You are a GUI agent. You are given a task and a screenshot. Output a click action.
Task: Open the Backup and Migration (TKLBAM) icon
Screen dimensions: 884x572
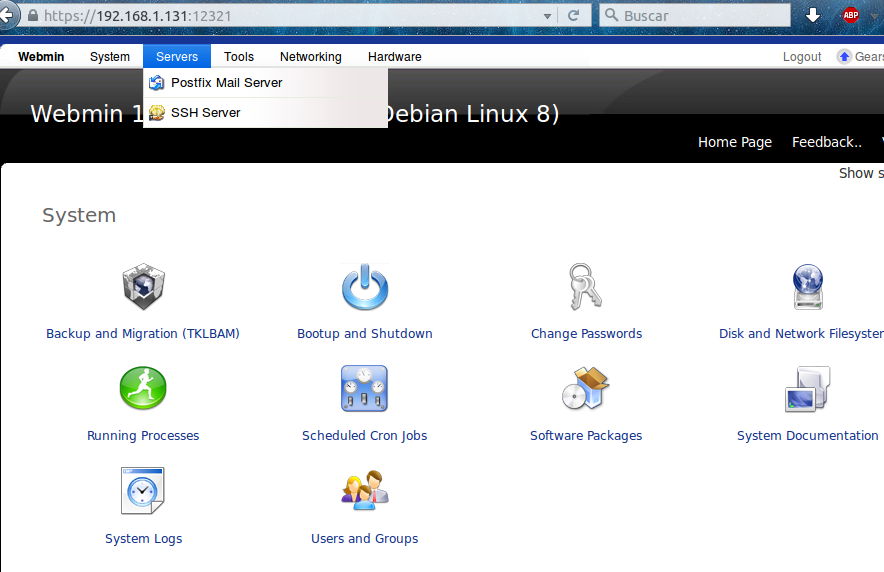tap(143, 289)
